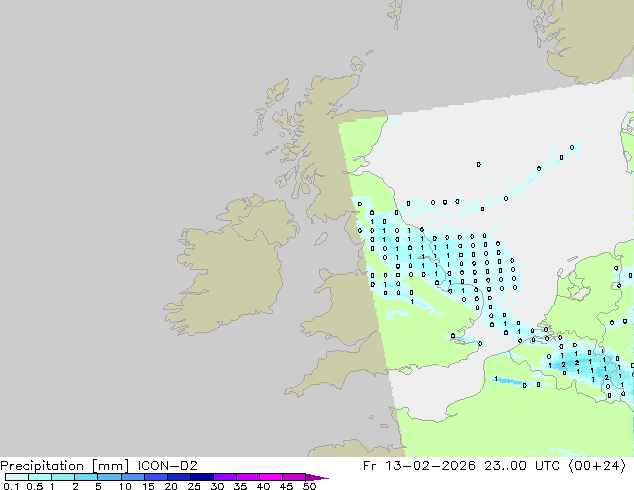Select the 2 to 5 mm legend swatch
Viewport: 634px width, 490px height.
click(86, 478)
